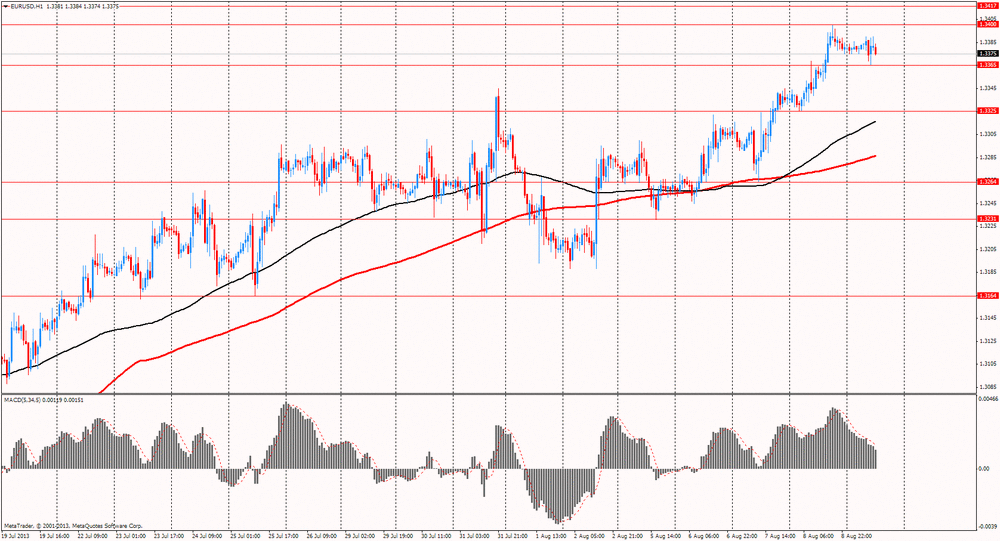Click the 1.3205 price axis value

point(987,249)
